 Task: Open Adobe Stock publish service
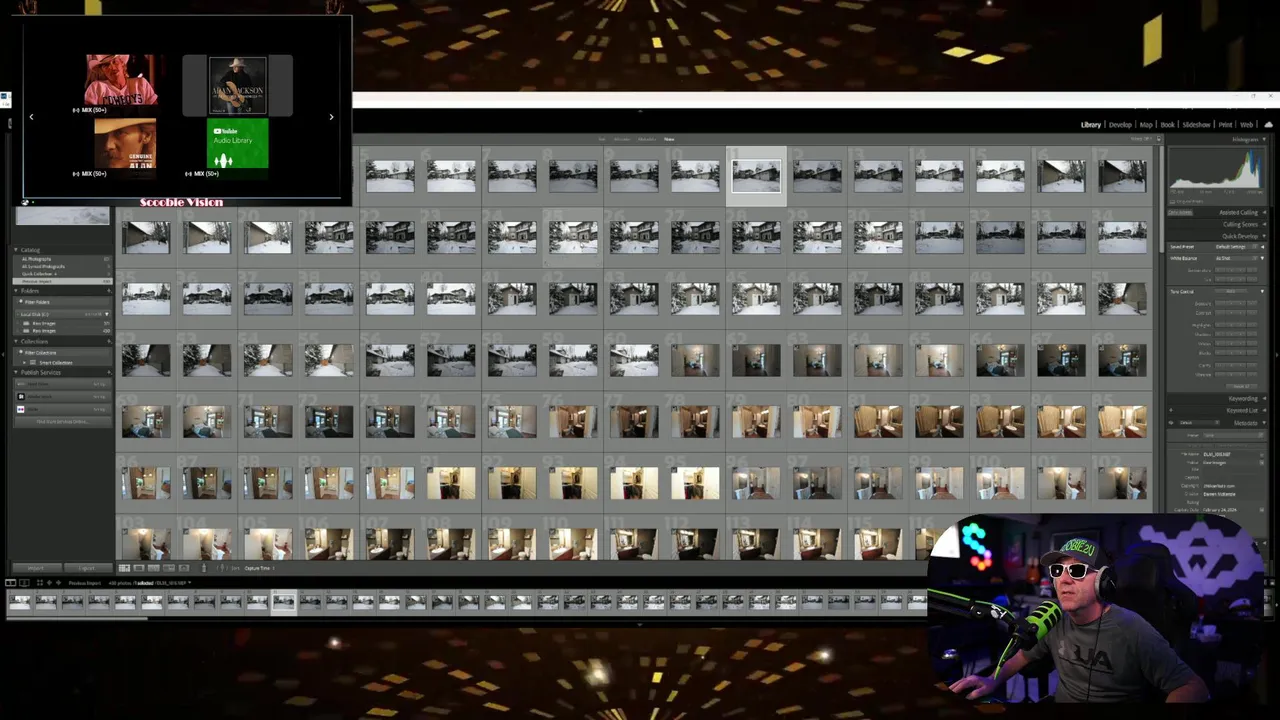pyautogui.click(x=64, y=397)
